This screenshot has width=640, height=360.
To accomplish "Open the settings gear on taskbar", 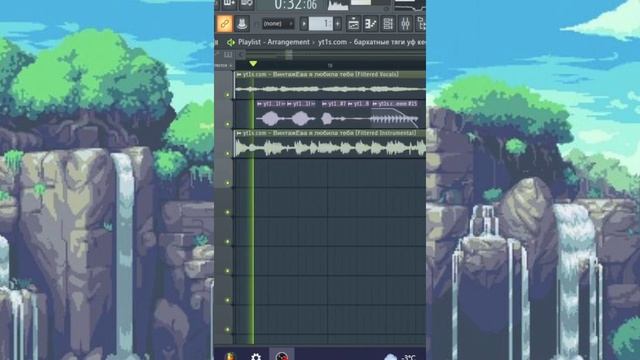I will pyautogui.click(x=256, y=357).
